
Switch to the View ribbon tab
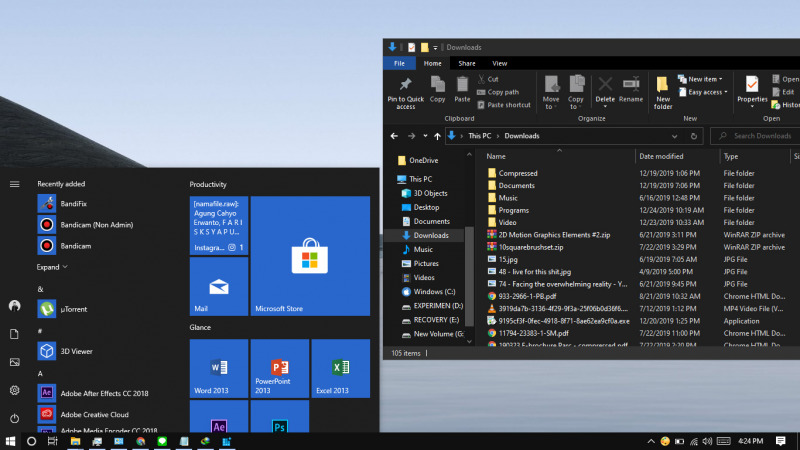pos(499,63)
